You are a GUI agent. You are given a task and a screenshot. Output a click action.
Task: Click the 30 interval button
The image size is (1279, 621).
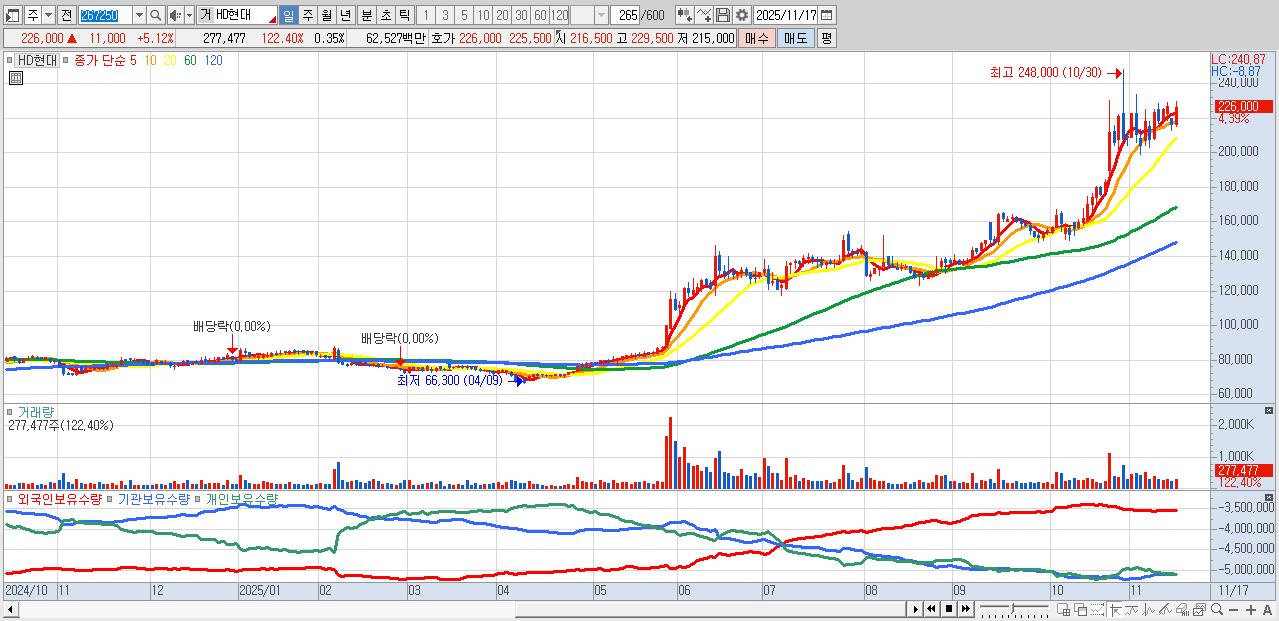pos(521,15)
